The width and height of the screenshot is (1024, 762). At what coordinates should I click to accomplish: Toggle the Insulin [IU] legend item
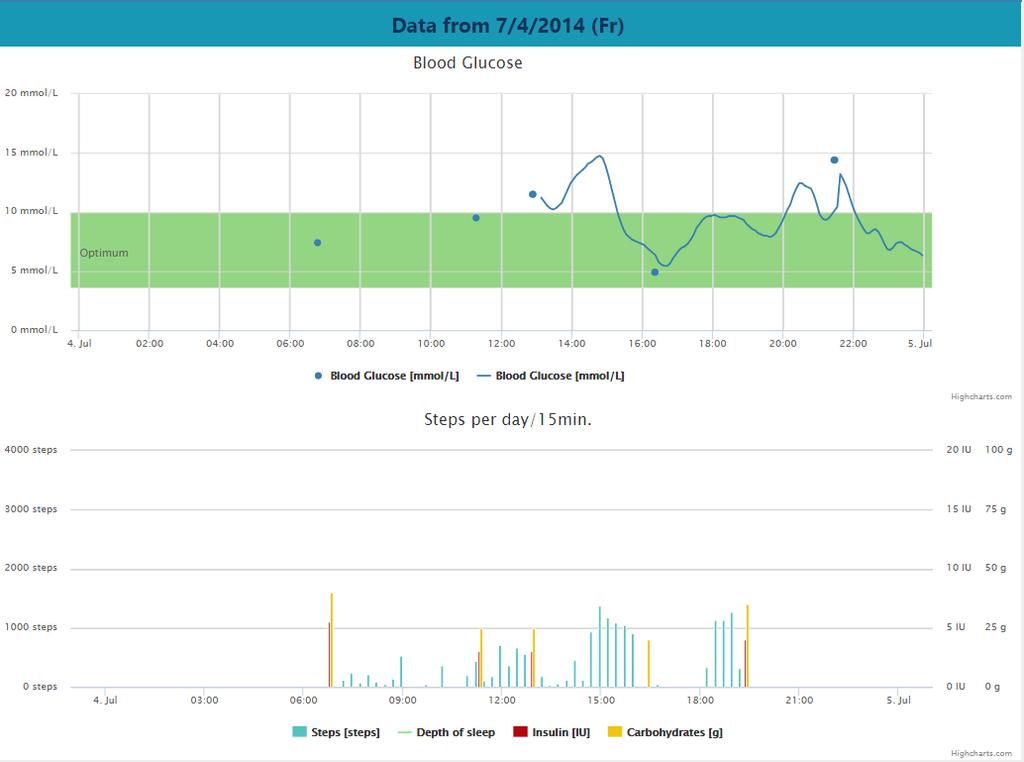tap(552, 733)
